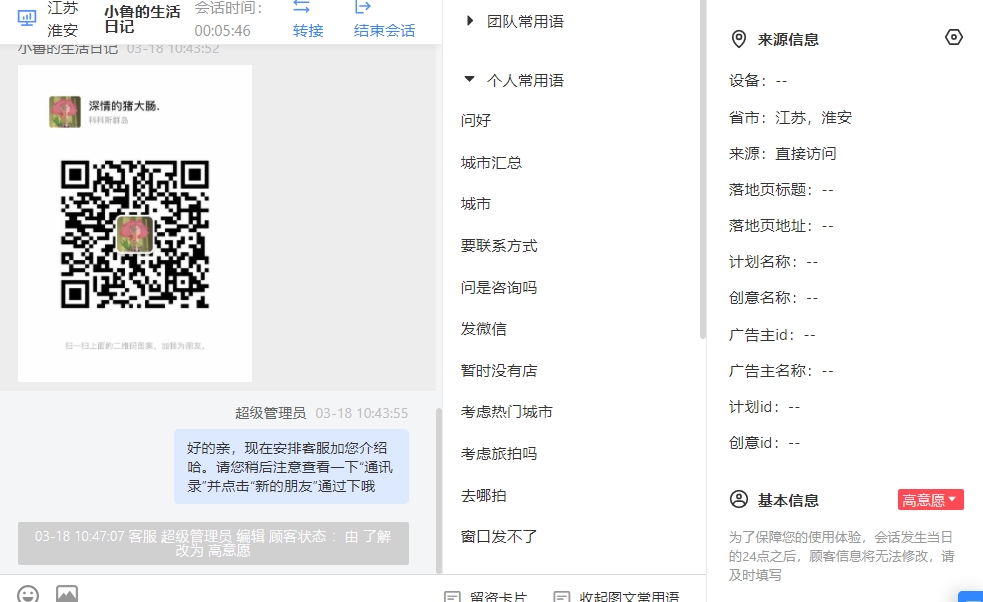
Task: Open the hexagon settings icon in 来源信息
Action: pos(954,38)
